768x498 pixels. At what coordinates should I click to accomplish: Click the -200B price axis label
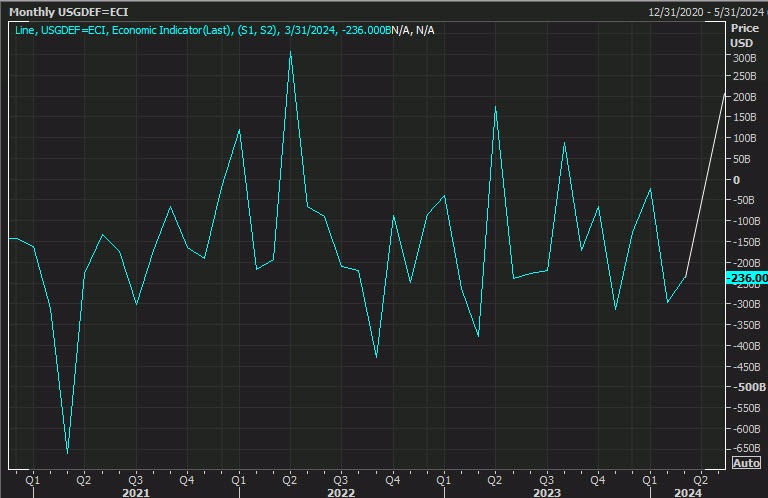745,263
